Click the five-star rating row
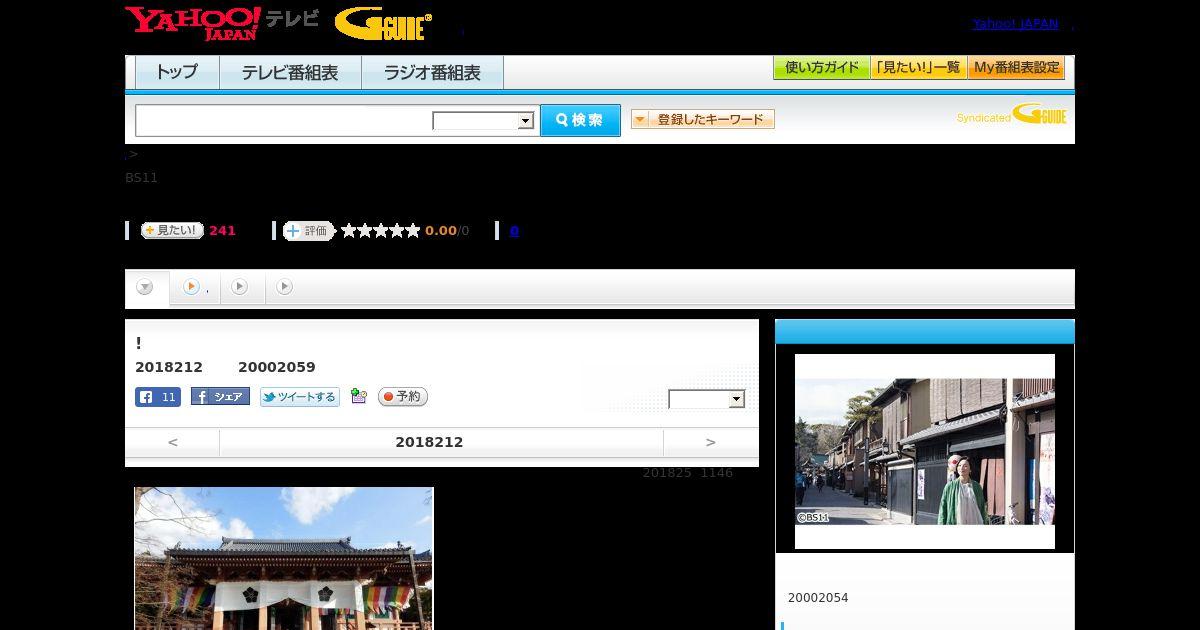 [x=380, y=231]
